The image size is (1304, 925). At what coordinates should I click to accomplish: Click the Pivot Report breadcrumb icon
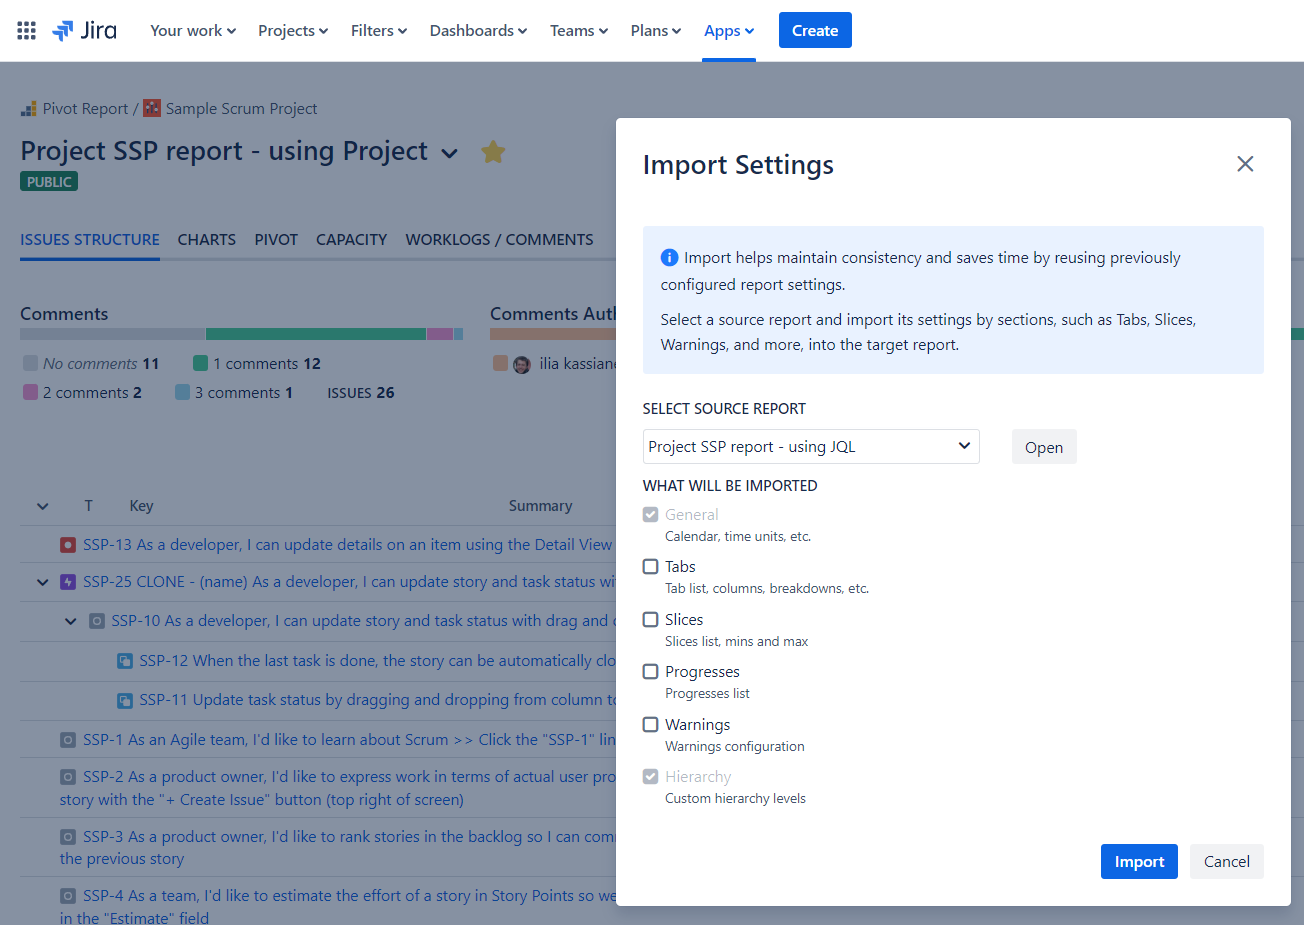coord(29,108)
